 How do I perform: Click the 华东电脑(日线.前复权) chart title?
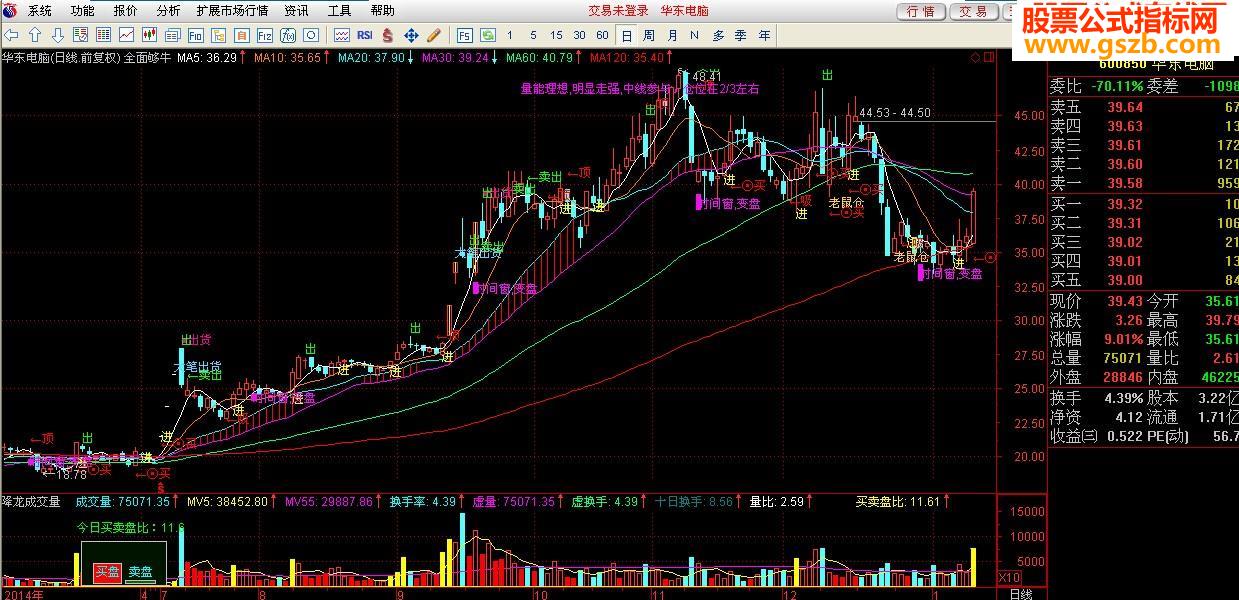[61, 58]
